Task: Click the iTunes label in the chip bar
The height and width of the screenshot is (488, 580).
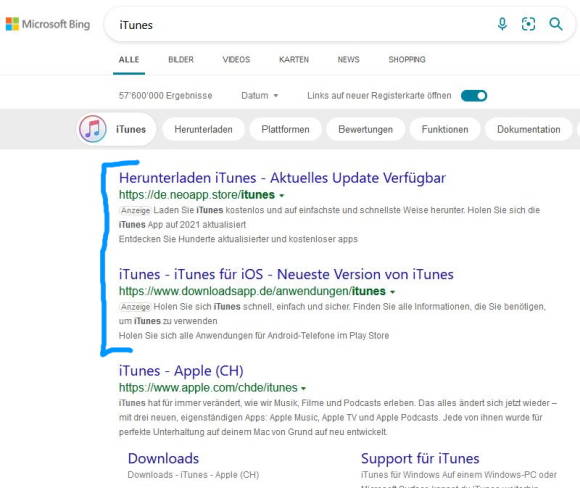Action: [131, 129]
